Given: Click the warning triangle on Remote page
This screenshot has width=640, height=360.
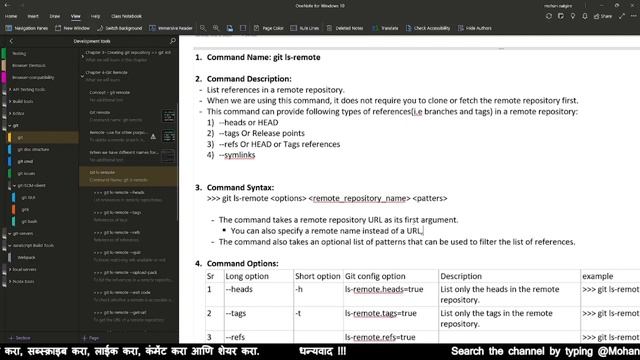Looking at the screenshot, I should point(153,137).
